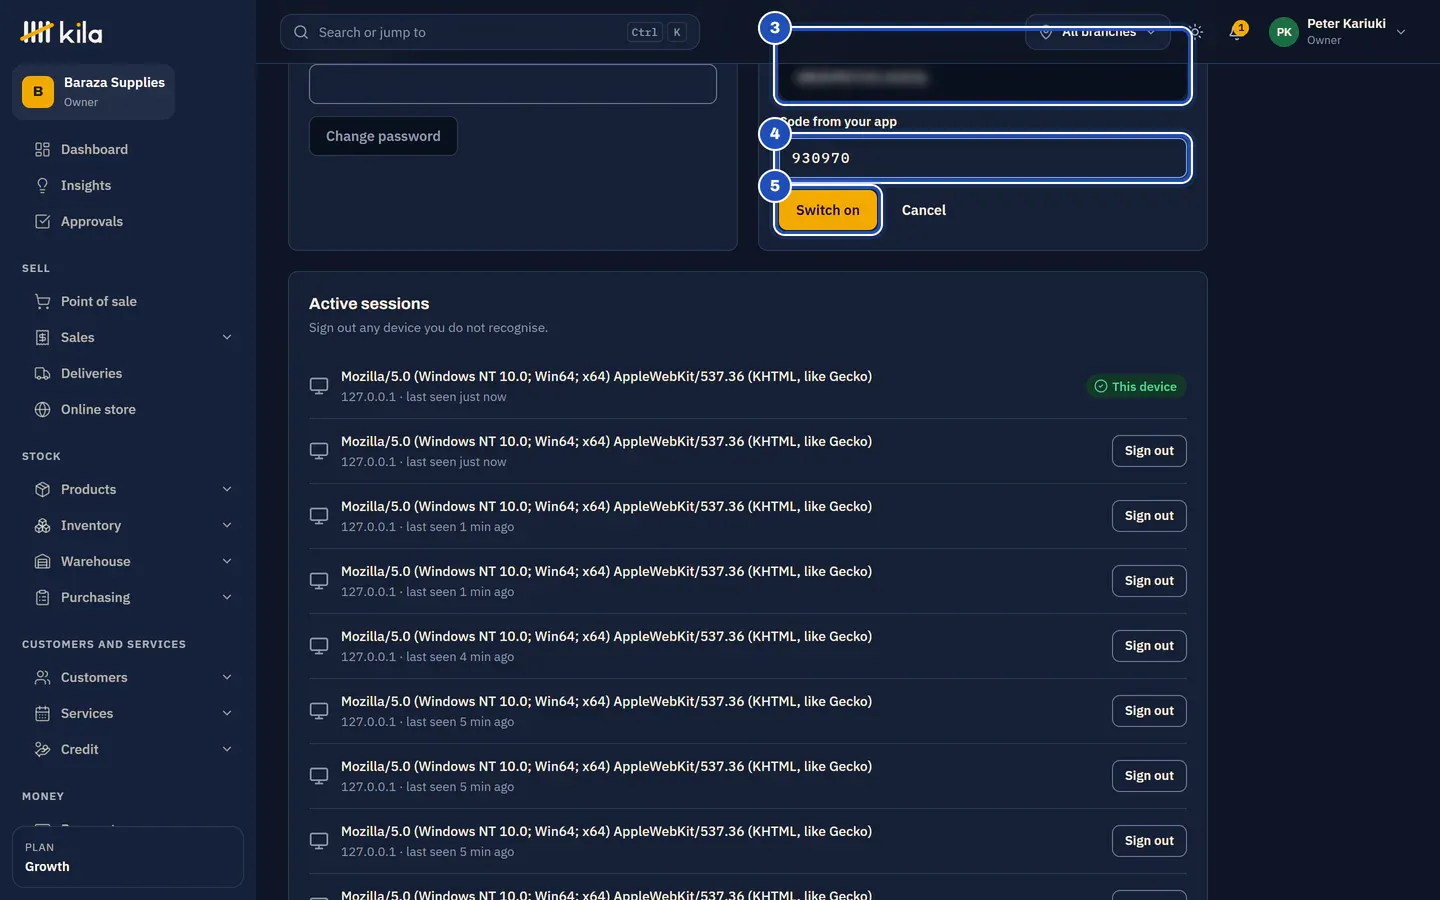Expand the Customers submenu chevron
Viewport: 1440px width, 900px height.
tap(227, 677)
